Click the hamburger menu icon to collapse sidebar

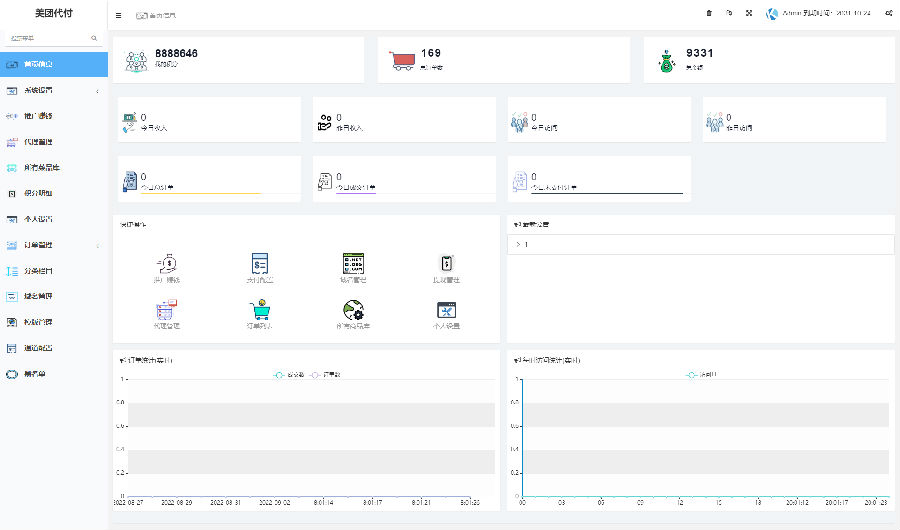119,15
